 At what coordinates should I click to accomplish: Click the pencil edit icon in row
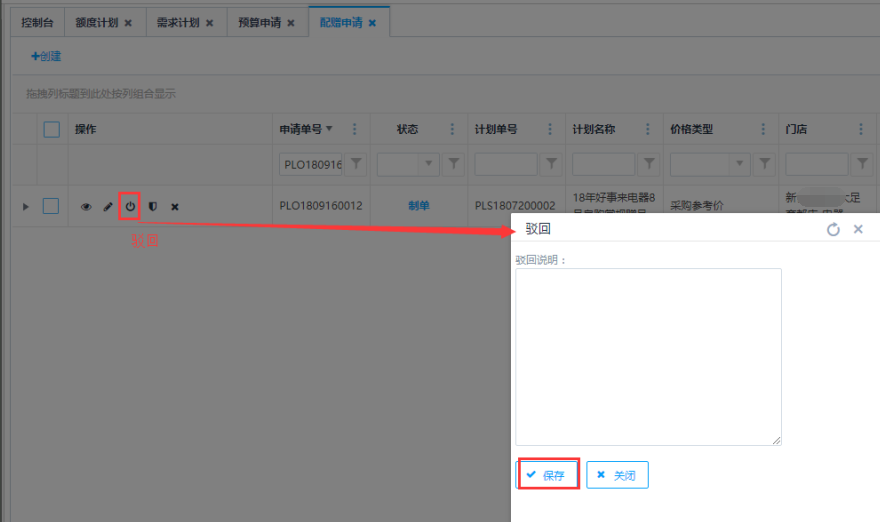[x=108, y=207]
